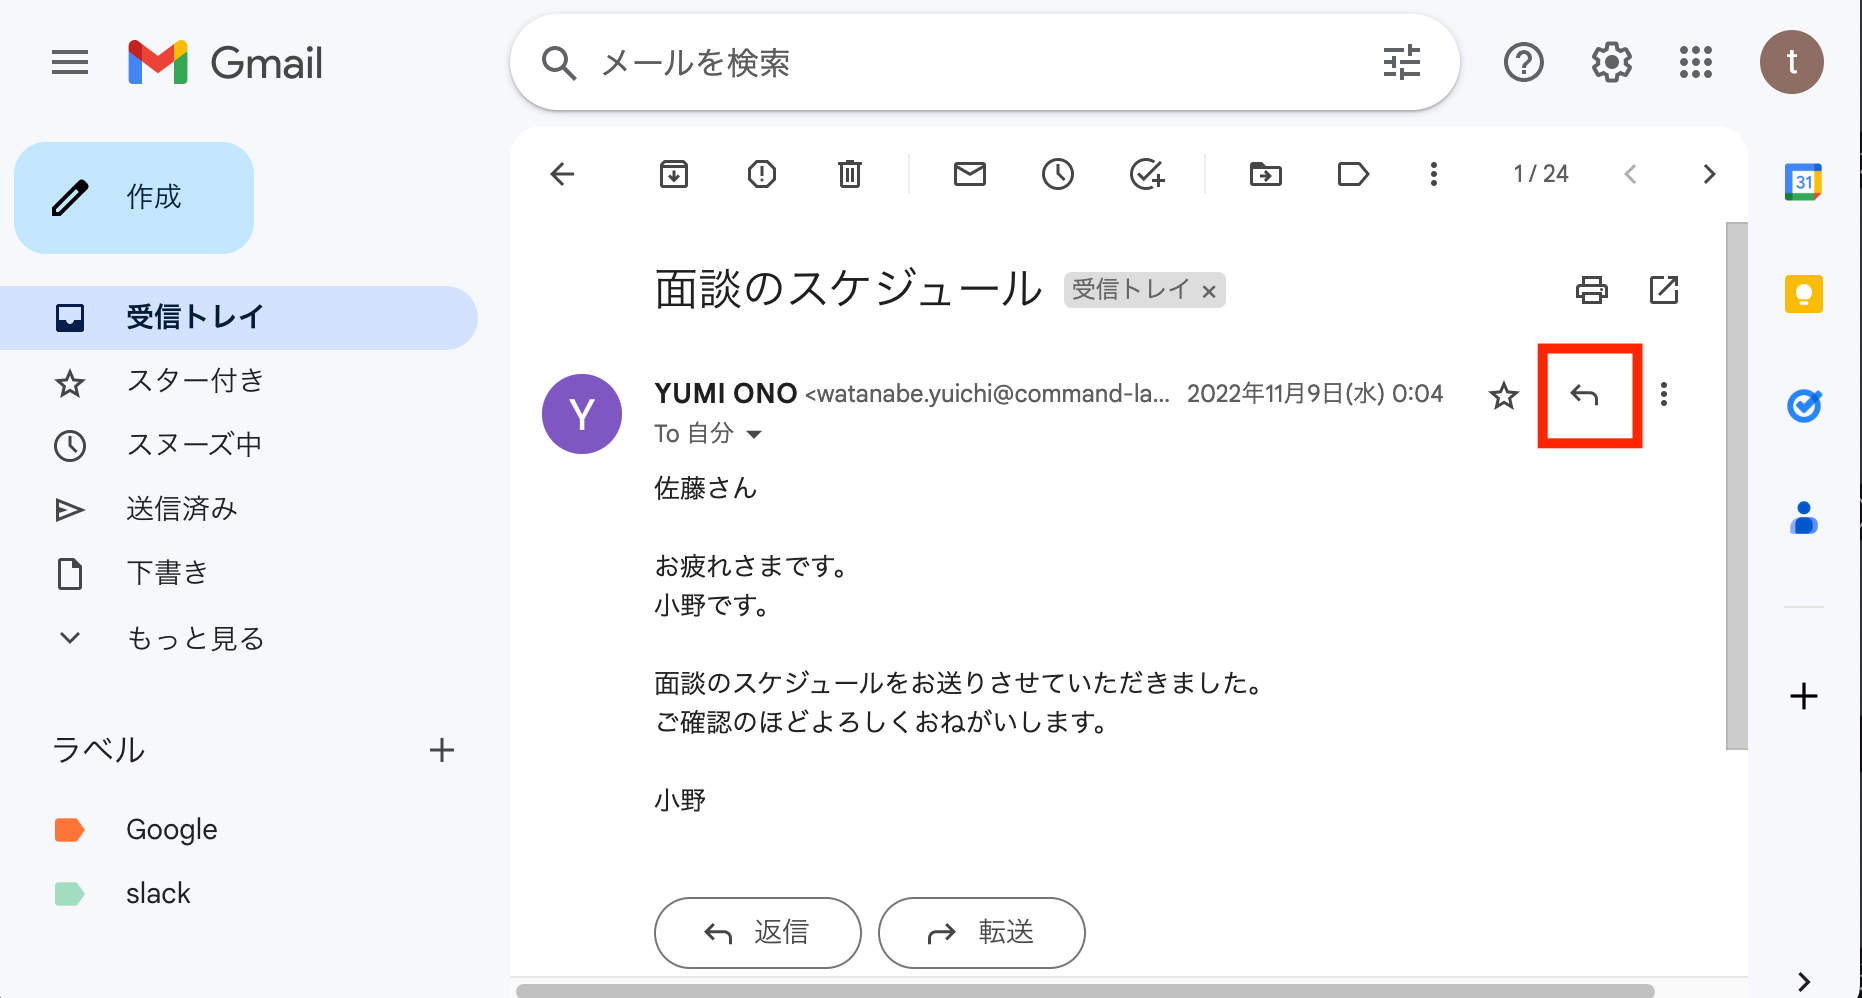Viewport: 1862px width, 998px height.
Task: Focus the メールを検索 search field
Action: coord(980,63)
